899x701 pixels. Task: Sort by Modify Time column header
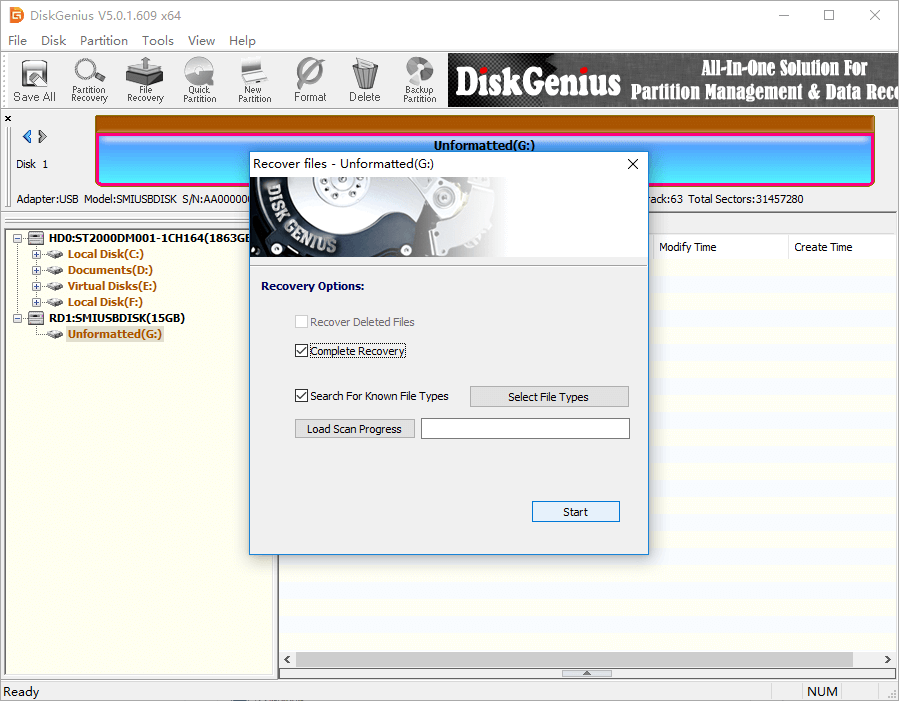[x=720, y=247]
